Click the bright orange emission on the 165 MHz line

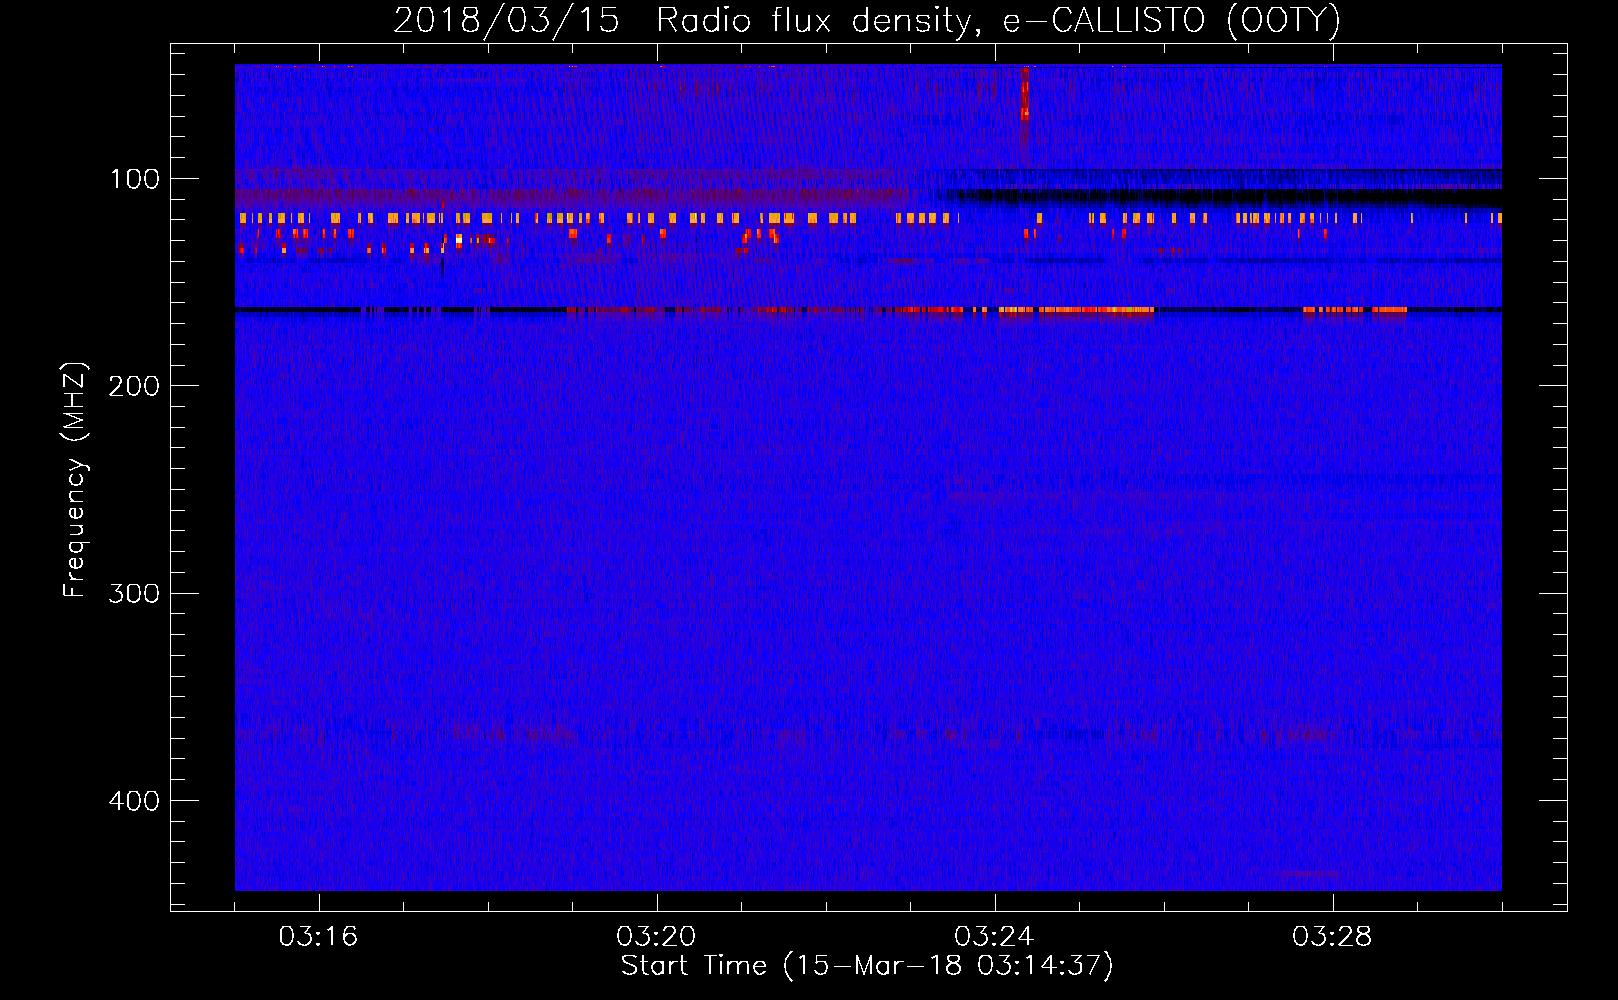(1076, 310)
